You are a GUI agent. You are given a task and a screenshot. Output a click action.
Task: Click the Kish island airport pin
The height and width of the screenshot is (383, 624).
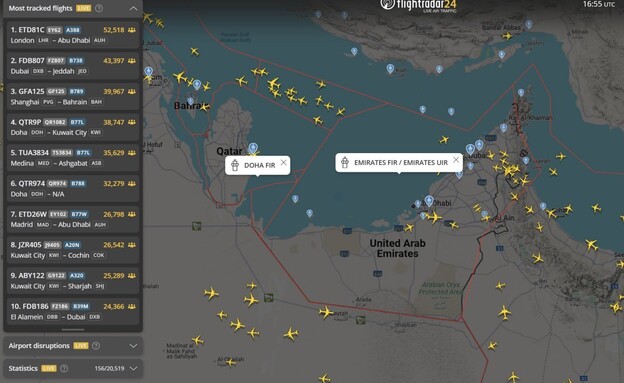pos(390,69)
